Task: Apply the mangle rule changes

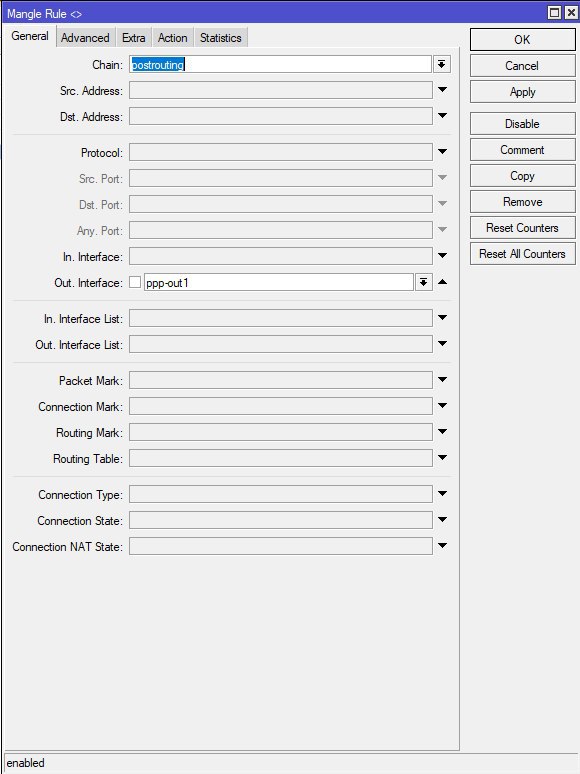Action: pyautogui.click(x=522, y=92)
